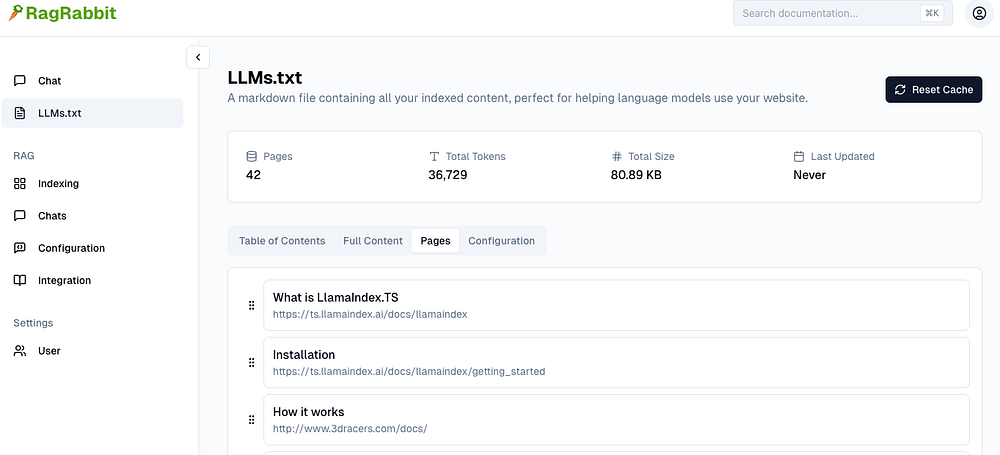
Task: Switch to the Configuration tab
Action: pyautogui.click(x=501, y=241)
